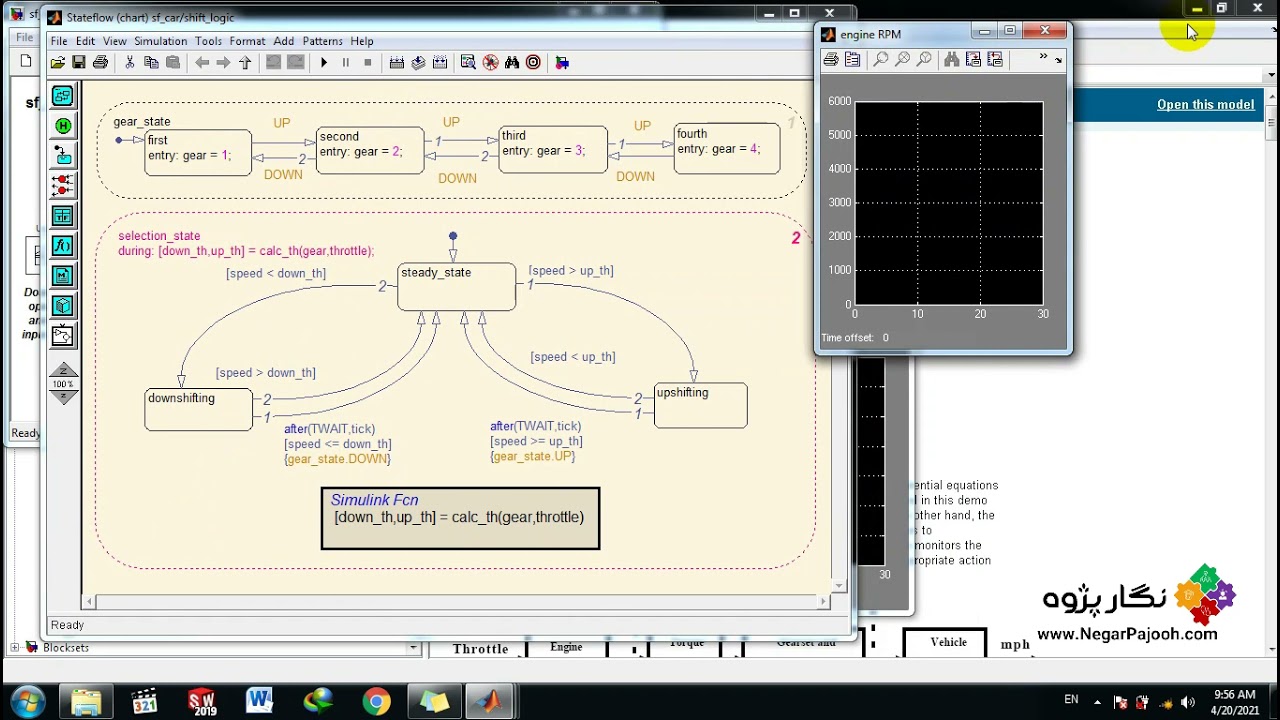The width and height of the screenshot is (1280, 720).
Task: Select the fourth gear state
Action: pyautogui.click(x=727, y=148)
